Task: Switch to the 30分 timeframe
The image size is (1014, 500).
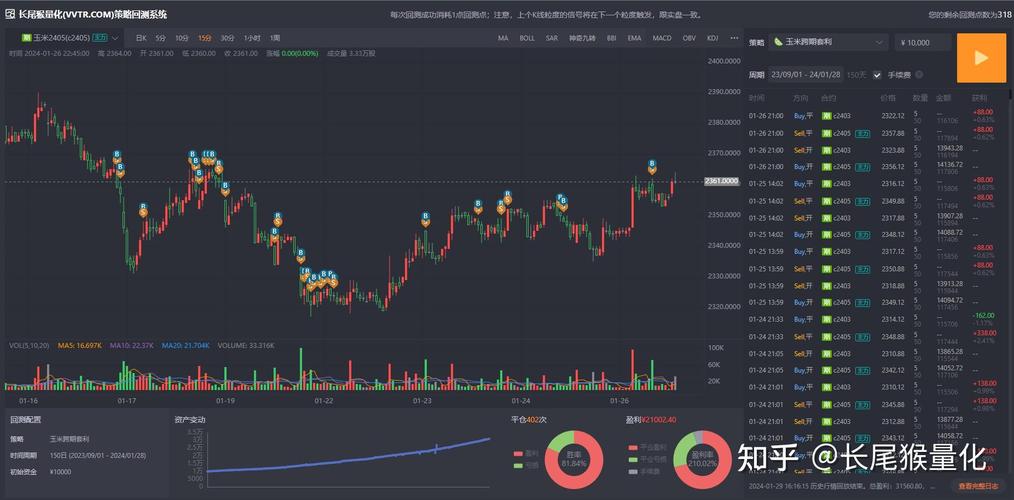Action: click(227, 37)
